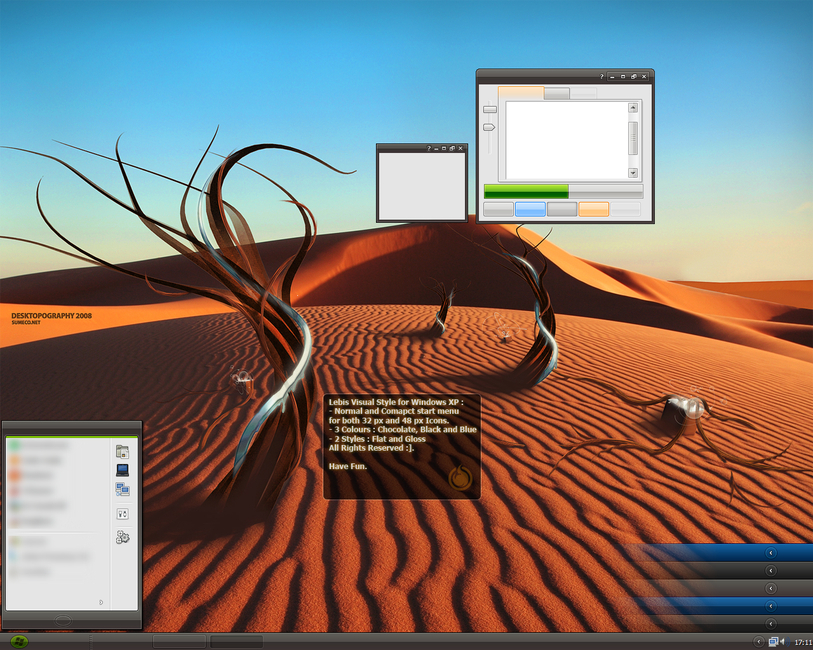The image size is (813, 650).
Task: Click the help question mark in the small window
Action: coord(428,148)
